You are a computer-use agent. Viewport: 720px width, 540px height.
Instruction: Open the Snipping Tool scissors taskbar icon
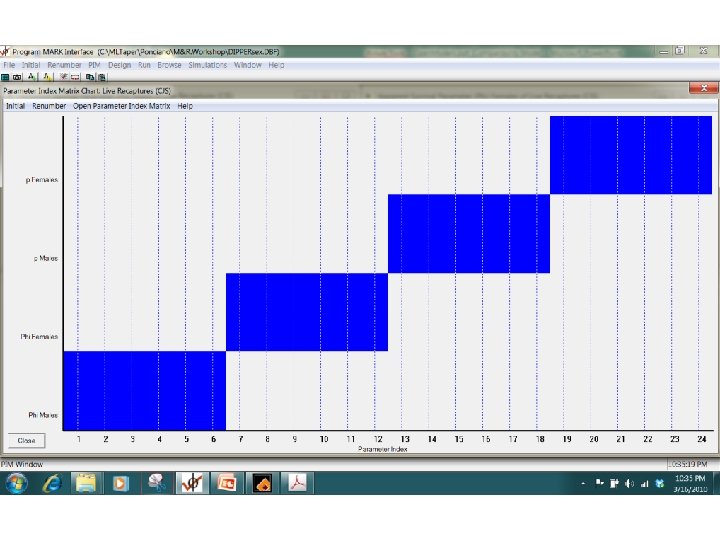point(157,483)
